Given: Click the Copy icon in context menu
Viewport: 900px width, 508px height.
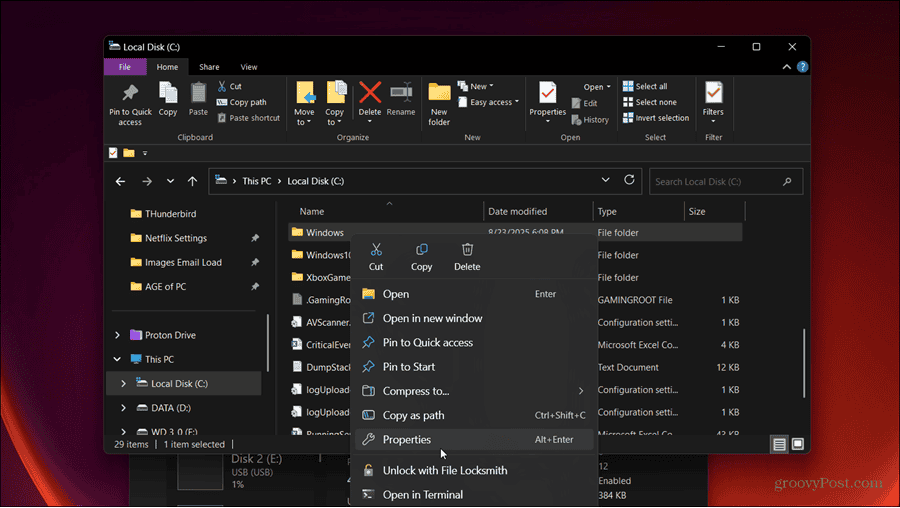Looking at the screenshot, I should click(421, 249).
